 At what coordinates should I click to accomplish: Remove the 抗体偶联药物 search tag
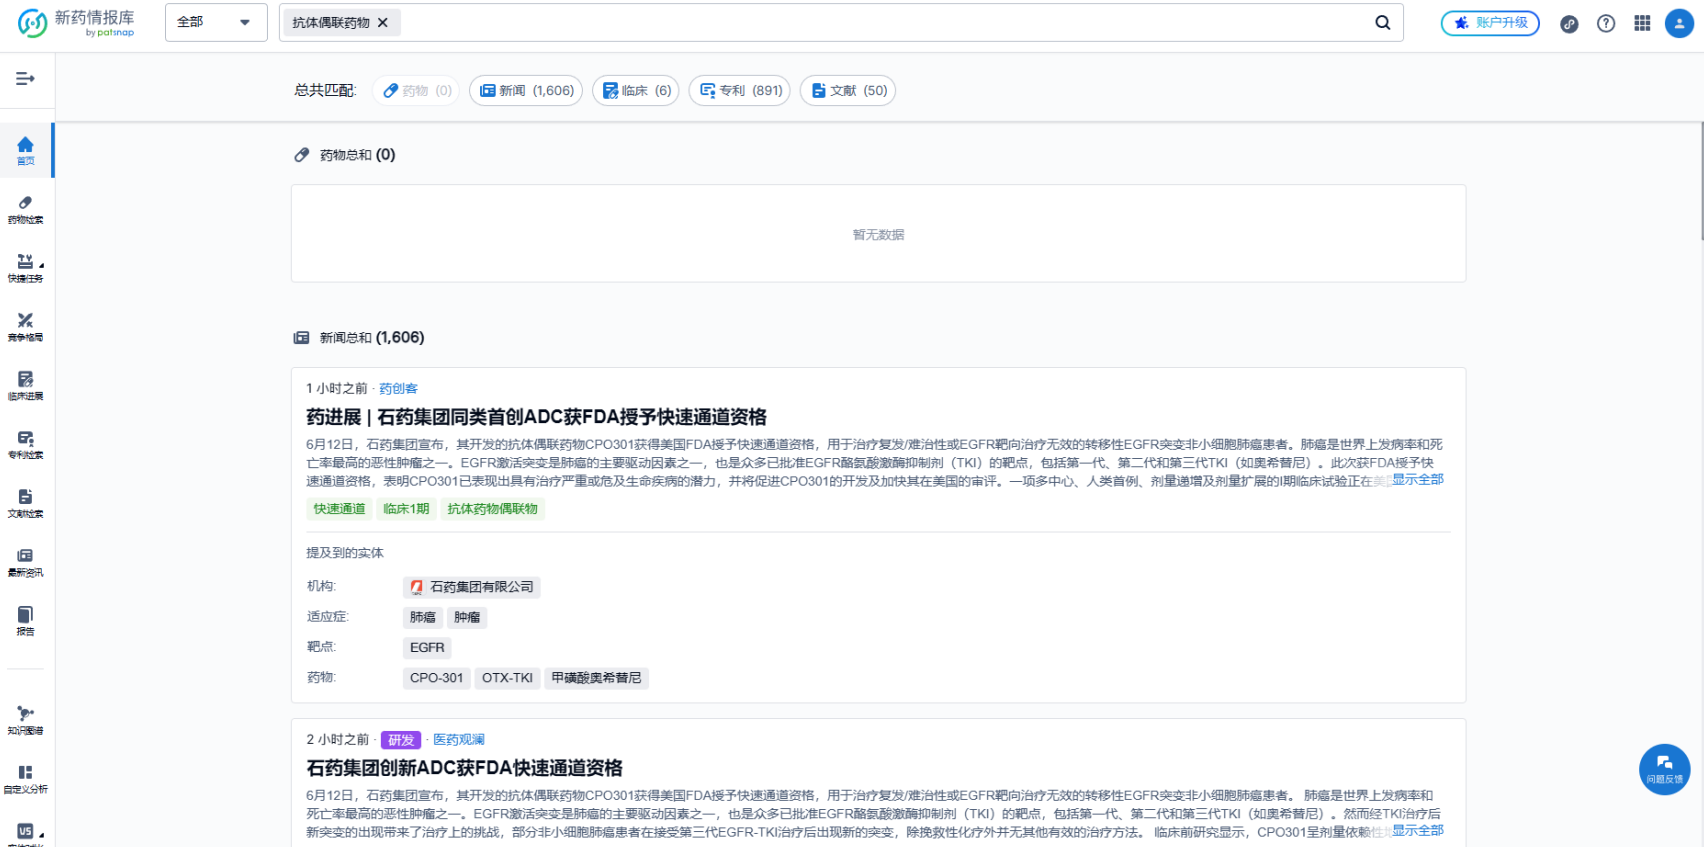coord(383,23)
